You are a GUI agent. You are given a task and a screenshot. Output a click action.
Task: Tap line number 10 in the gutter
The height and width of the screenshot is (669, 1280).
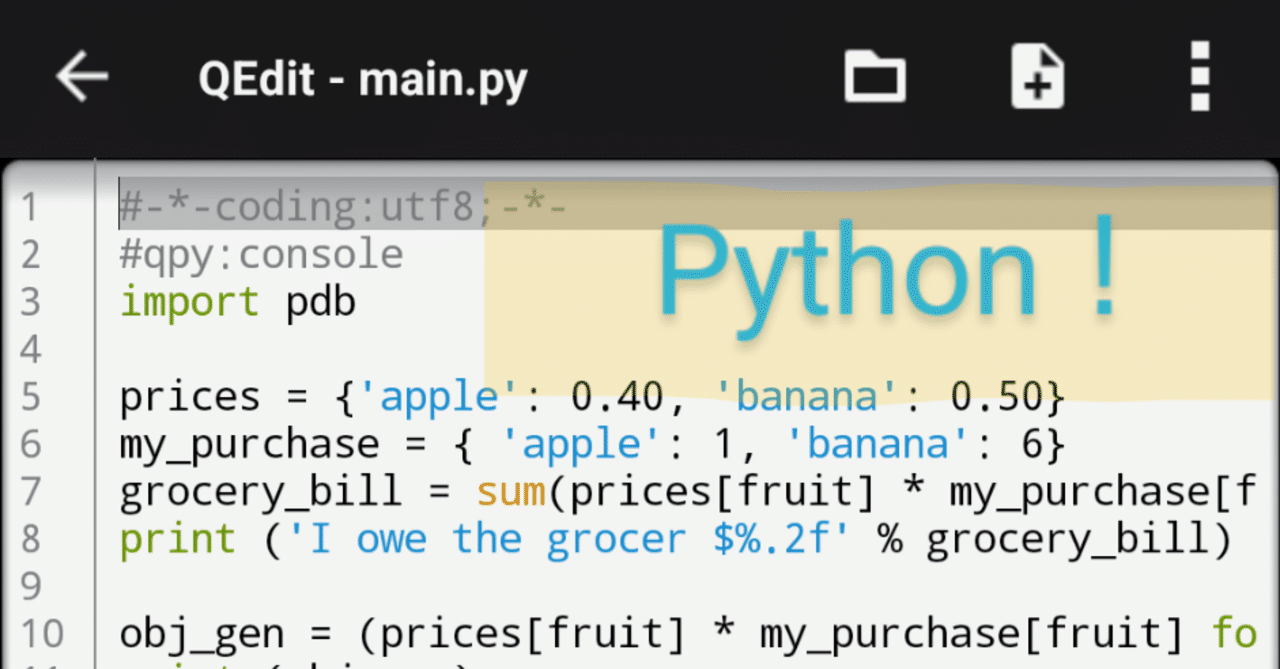[x=38, y=632]
